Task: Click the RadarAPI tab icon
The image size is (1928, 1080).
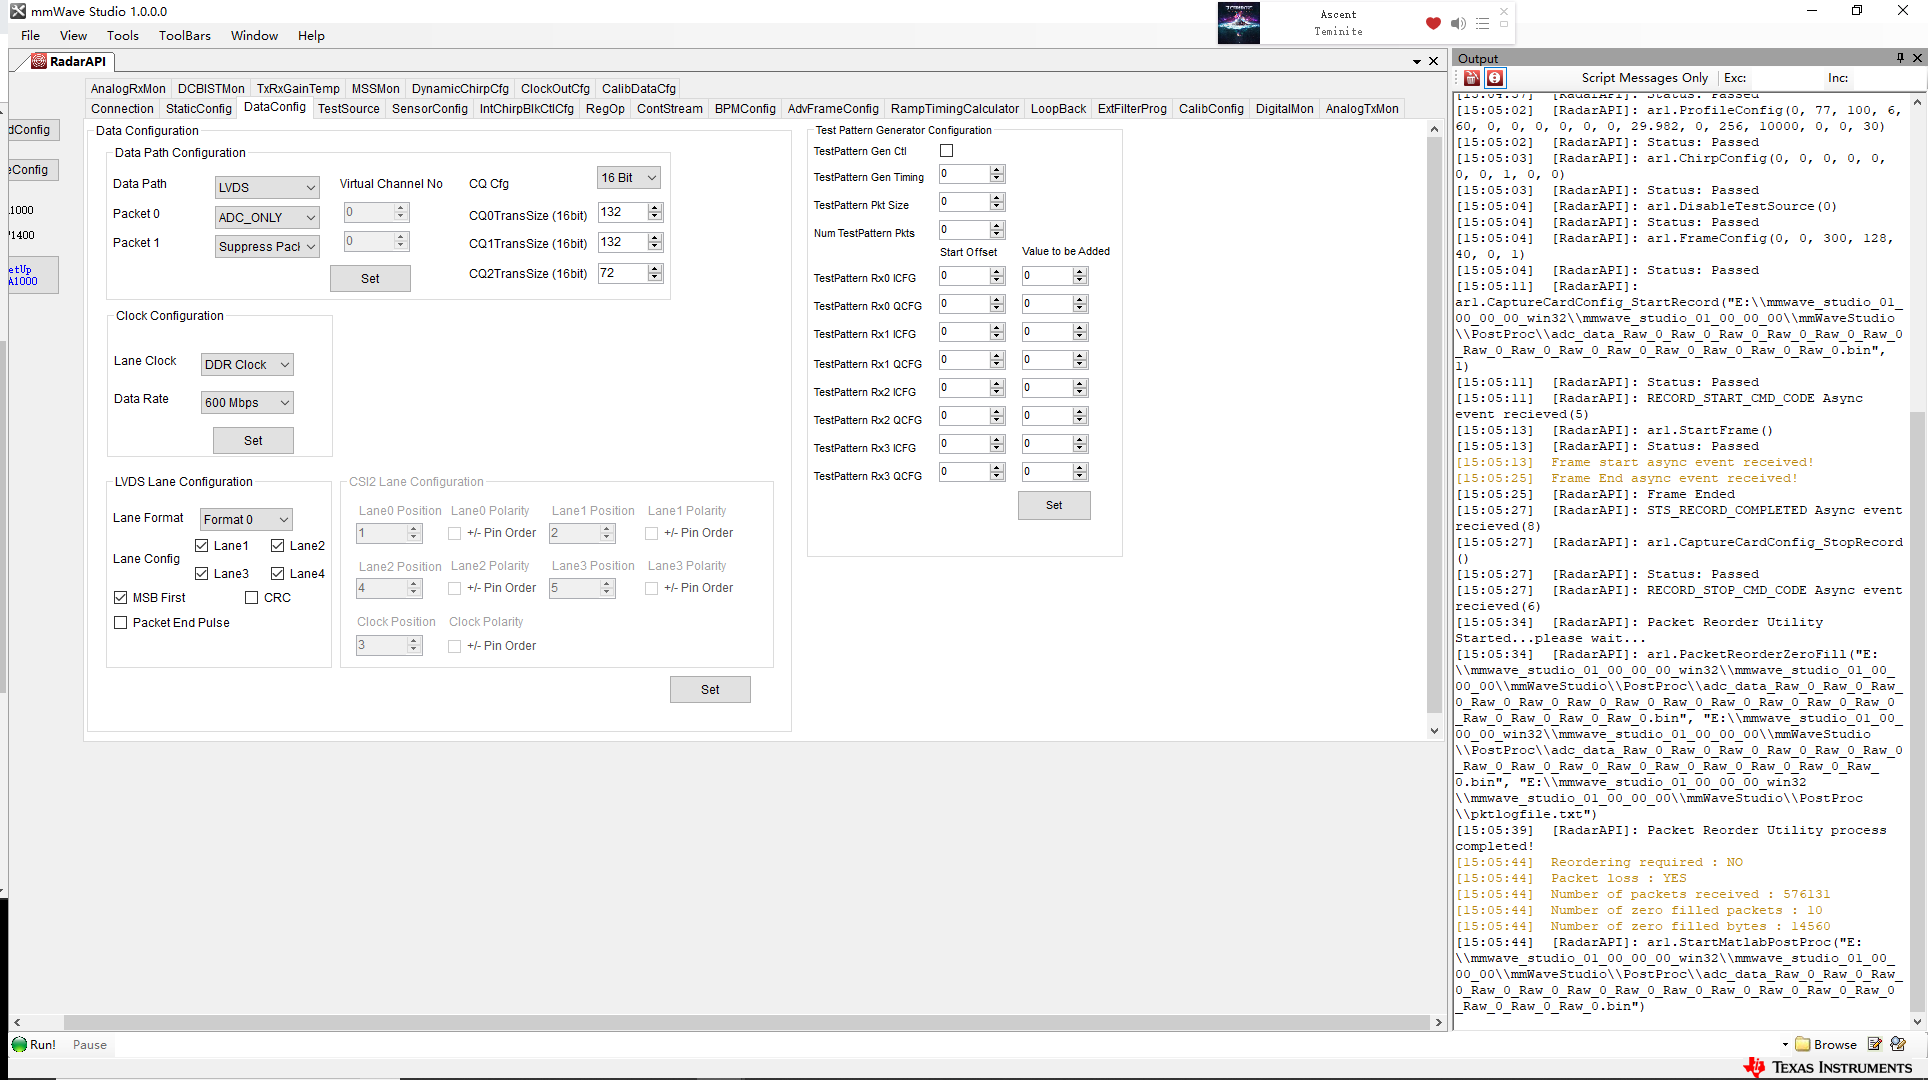Action: (x=39, y=61)
